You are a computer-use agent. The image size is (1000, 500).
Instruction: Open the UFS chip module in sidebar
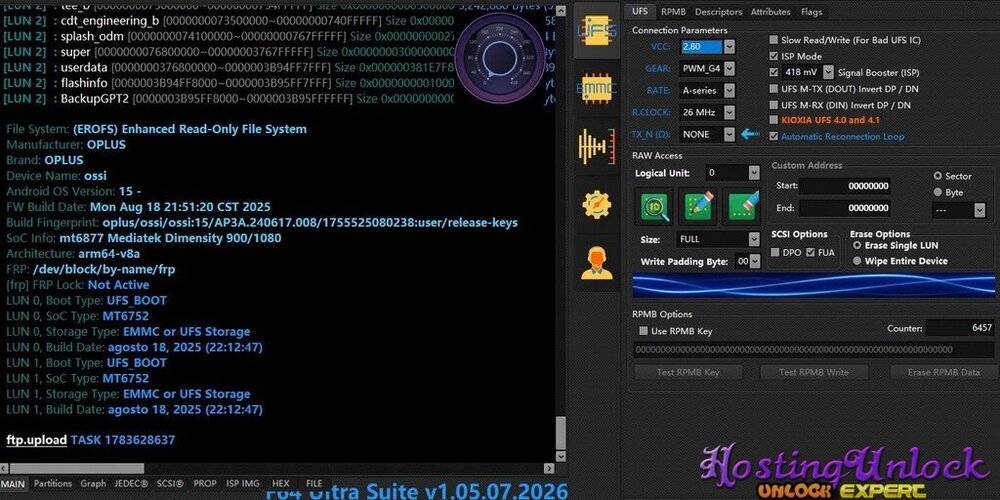point(596,31)
